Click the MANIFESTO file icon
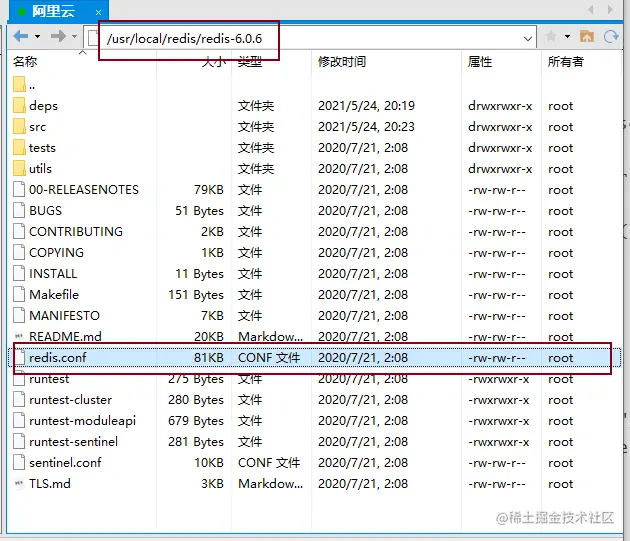This screenshot has width=630, height=541. point(19,315)
